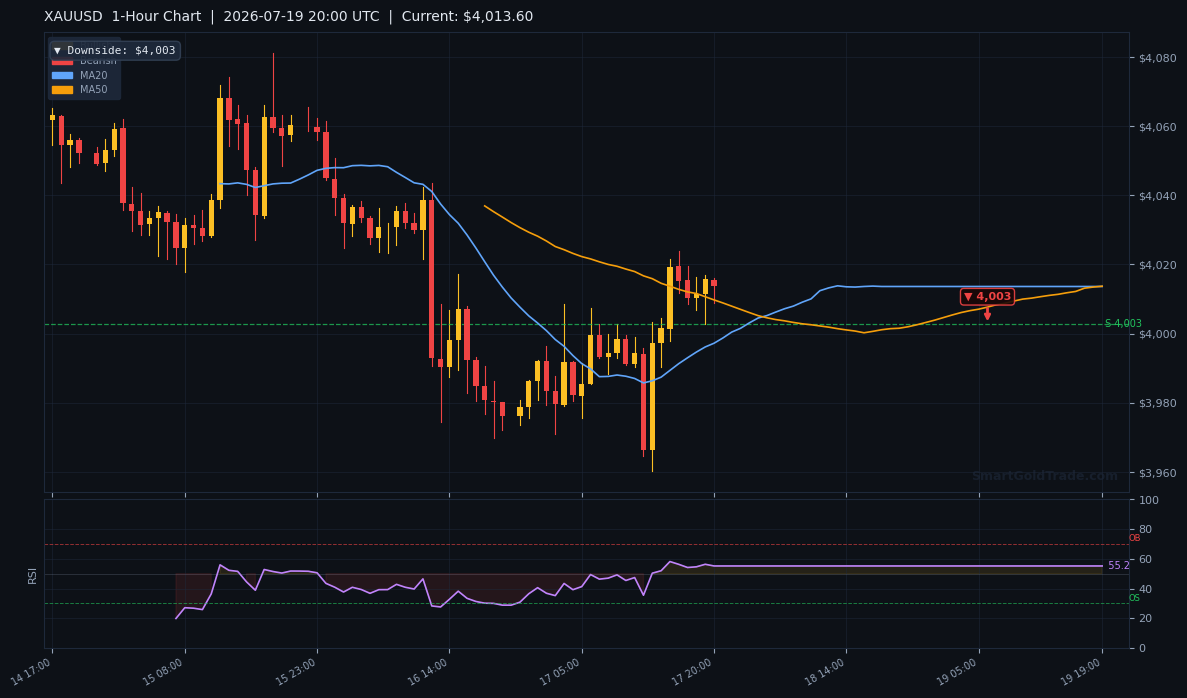Screen dimensions: 1187x698
Task: Click the 15 23:00 time axis label
Action: coord(296,672)
